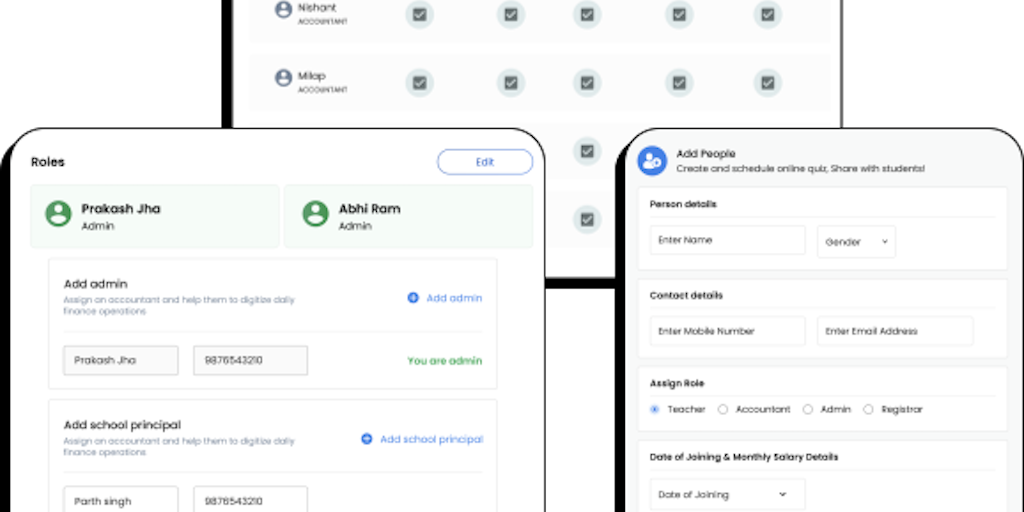Click the 'Milap' name text
1024x512 pixels.
[312, 76]
